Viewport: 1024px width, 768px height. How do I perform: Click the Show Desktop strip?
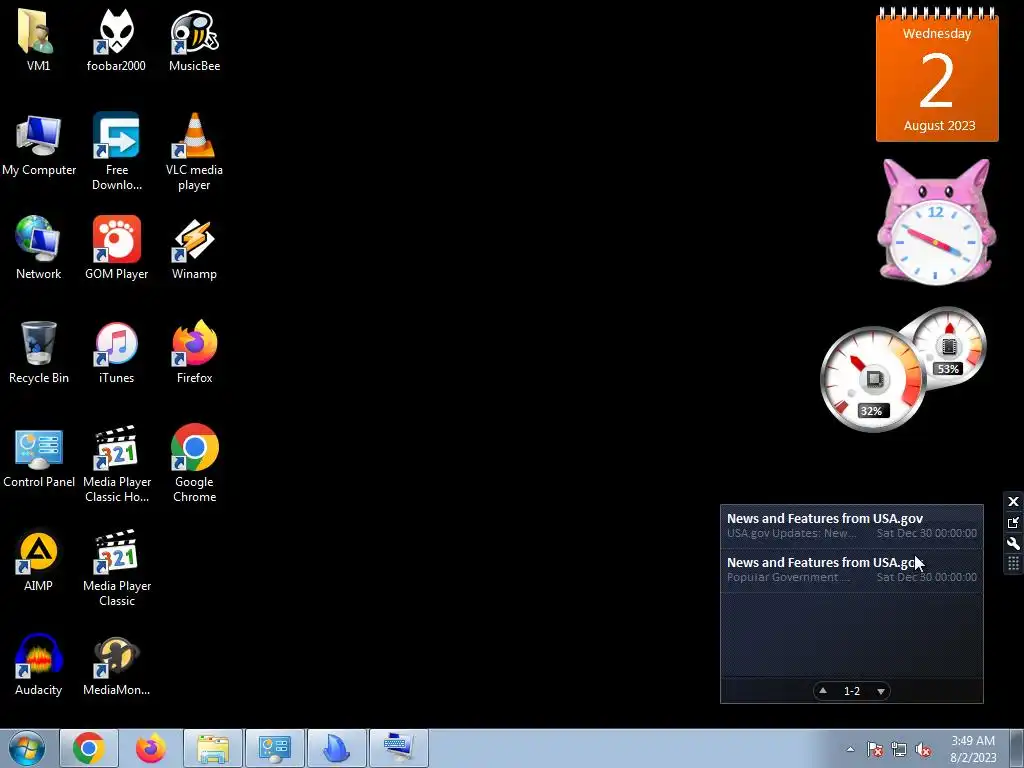tap(1016, 748)
